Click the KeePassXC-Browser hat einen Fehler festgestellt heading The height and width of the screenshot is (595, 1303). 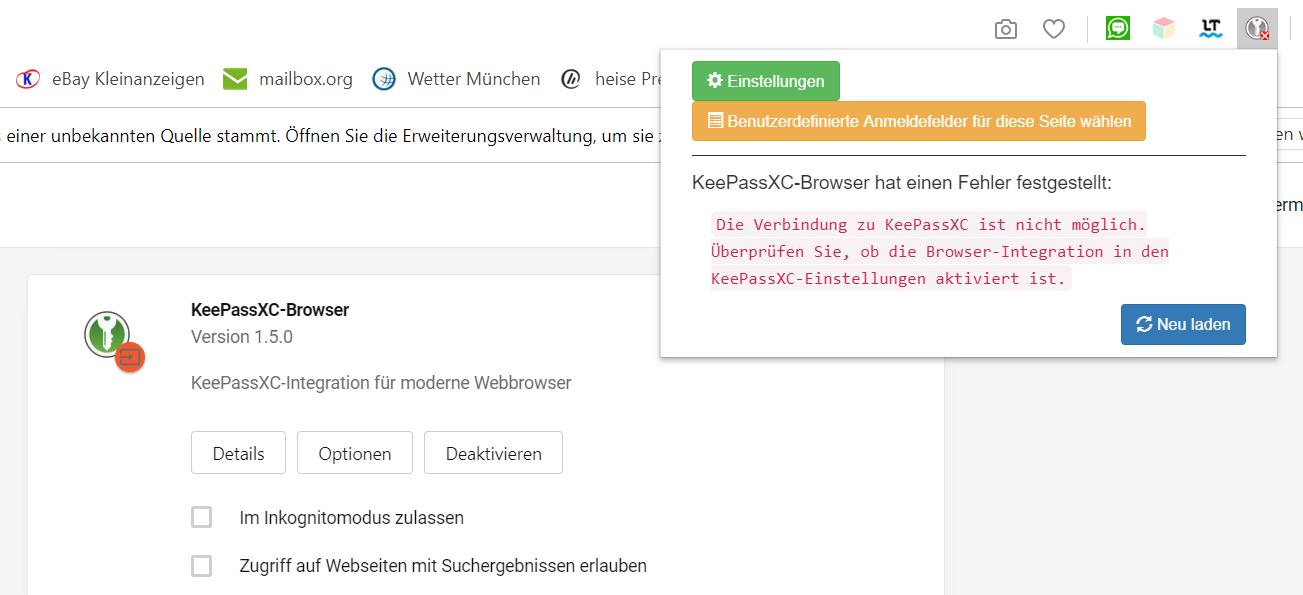pyautogui.click(x=902, y=183)
